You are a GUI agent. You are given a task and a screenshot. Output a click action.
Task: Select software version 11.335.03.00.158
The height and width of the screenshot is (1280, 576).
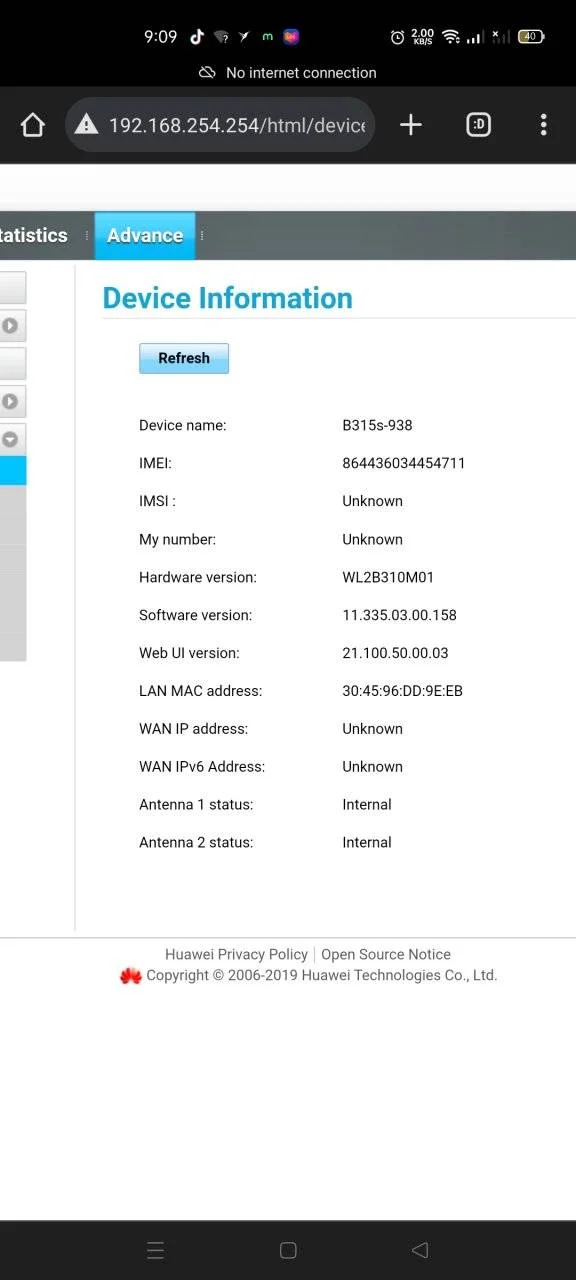point(399,615)
